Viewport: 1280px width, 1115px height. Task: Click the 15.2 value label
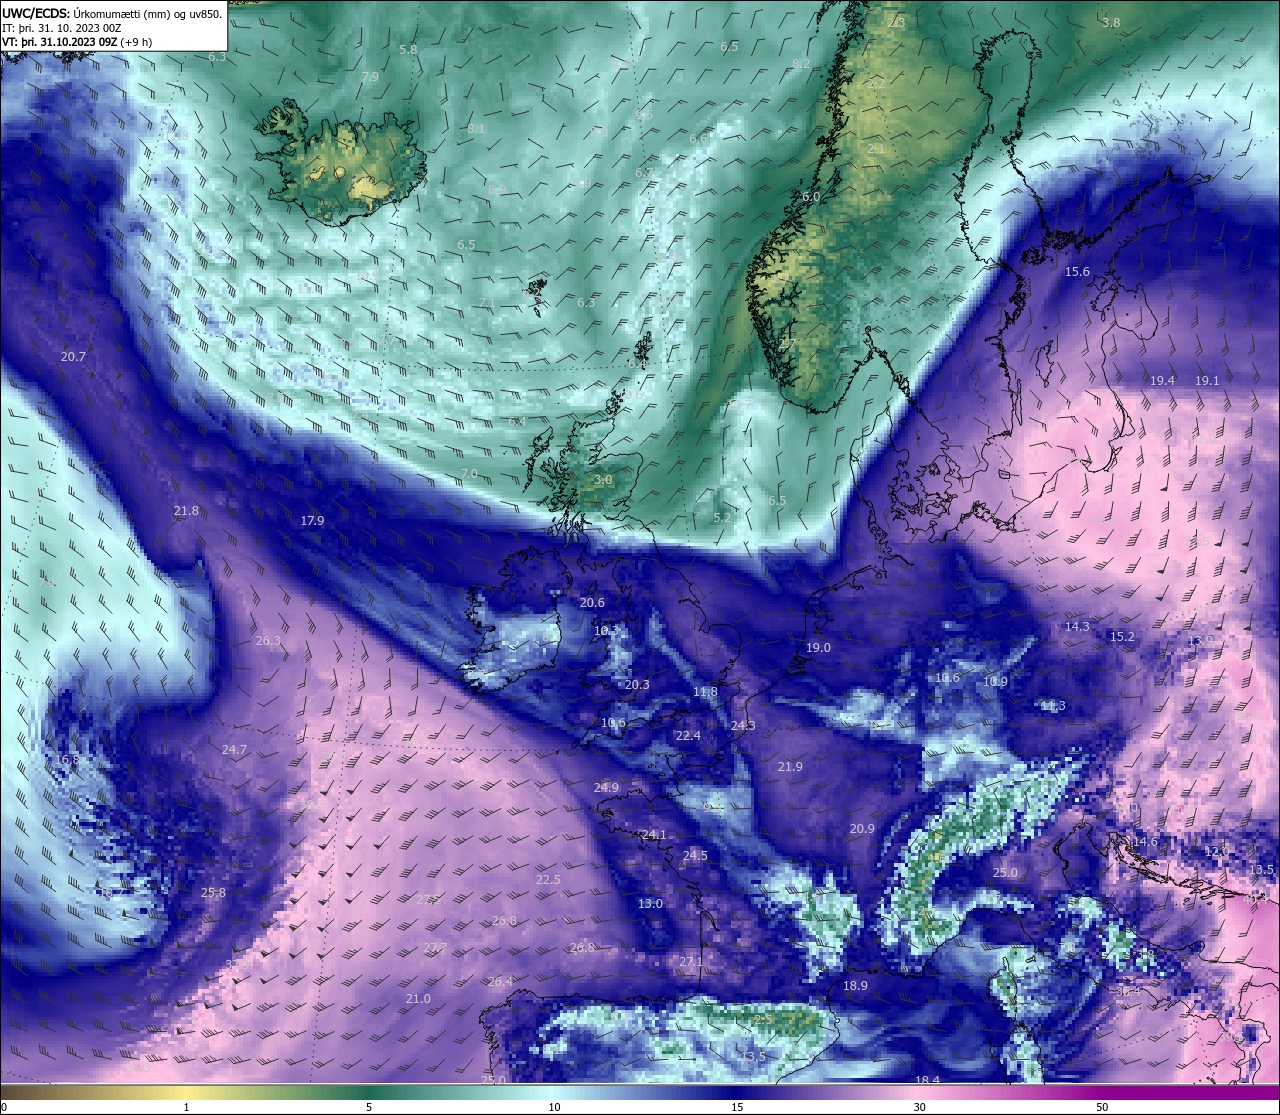coord(1122,636)
